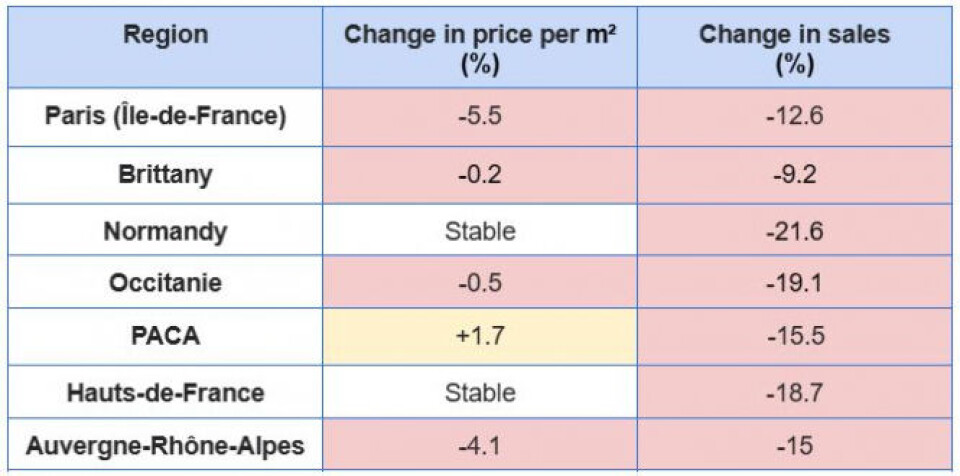Select the -9.2 sales change cell
The height and width of the screenshot is (476, 960).
pos(794,175)
